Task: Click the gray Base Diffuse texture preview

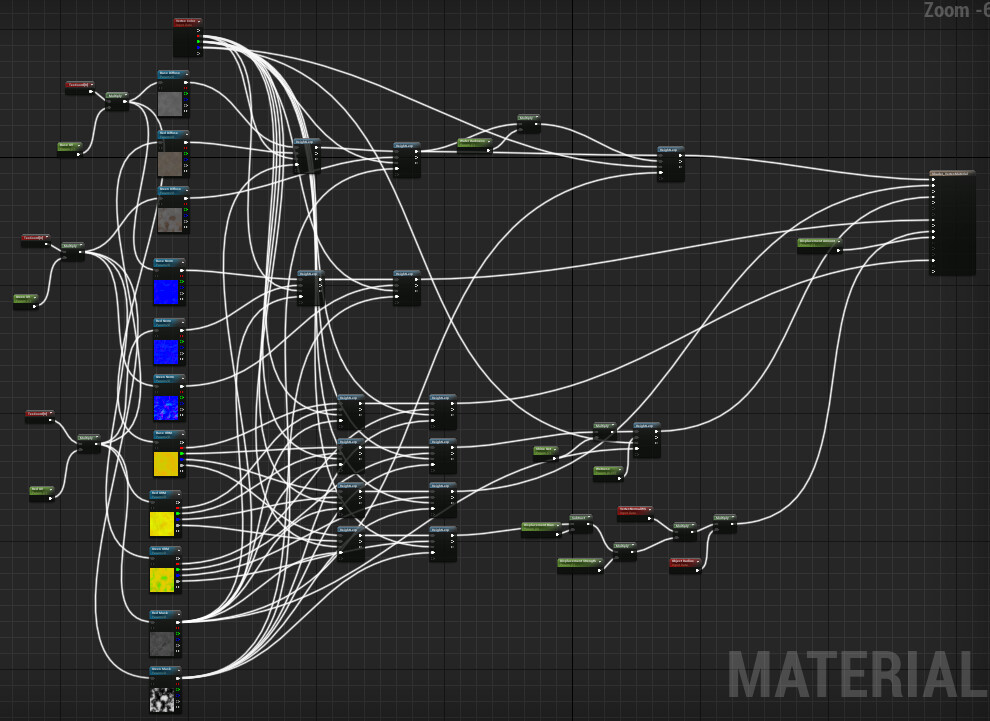Action: click(170, 104)
